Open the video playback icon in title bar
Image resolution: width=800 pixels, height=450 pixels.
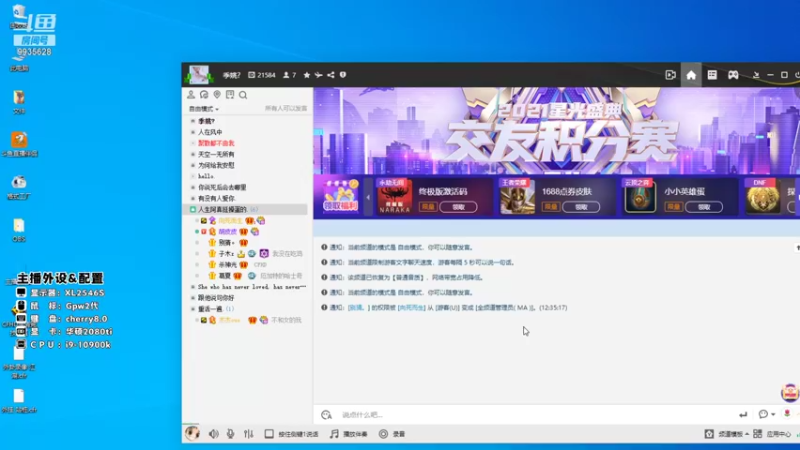click(x=670, y=75)
